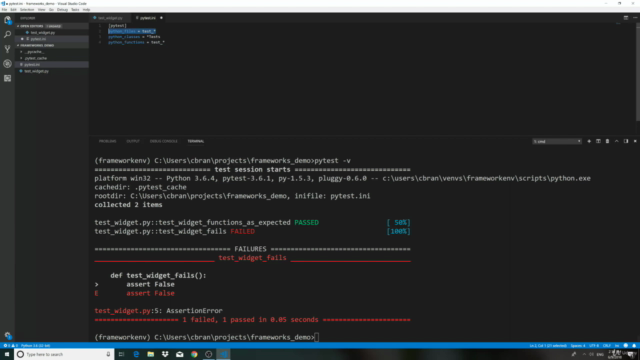Viewport: 640px width, 360px height.
Task: Change line endings via CRLF indicator
Action: (x=607, y=346)
